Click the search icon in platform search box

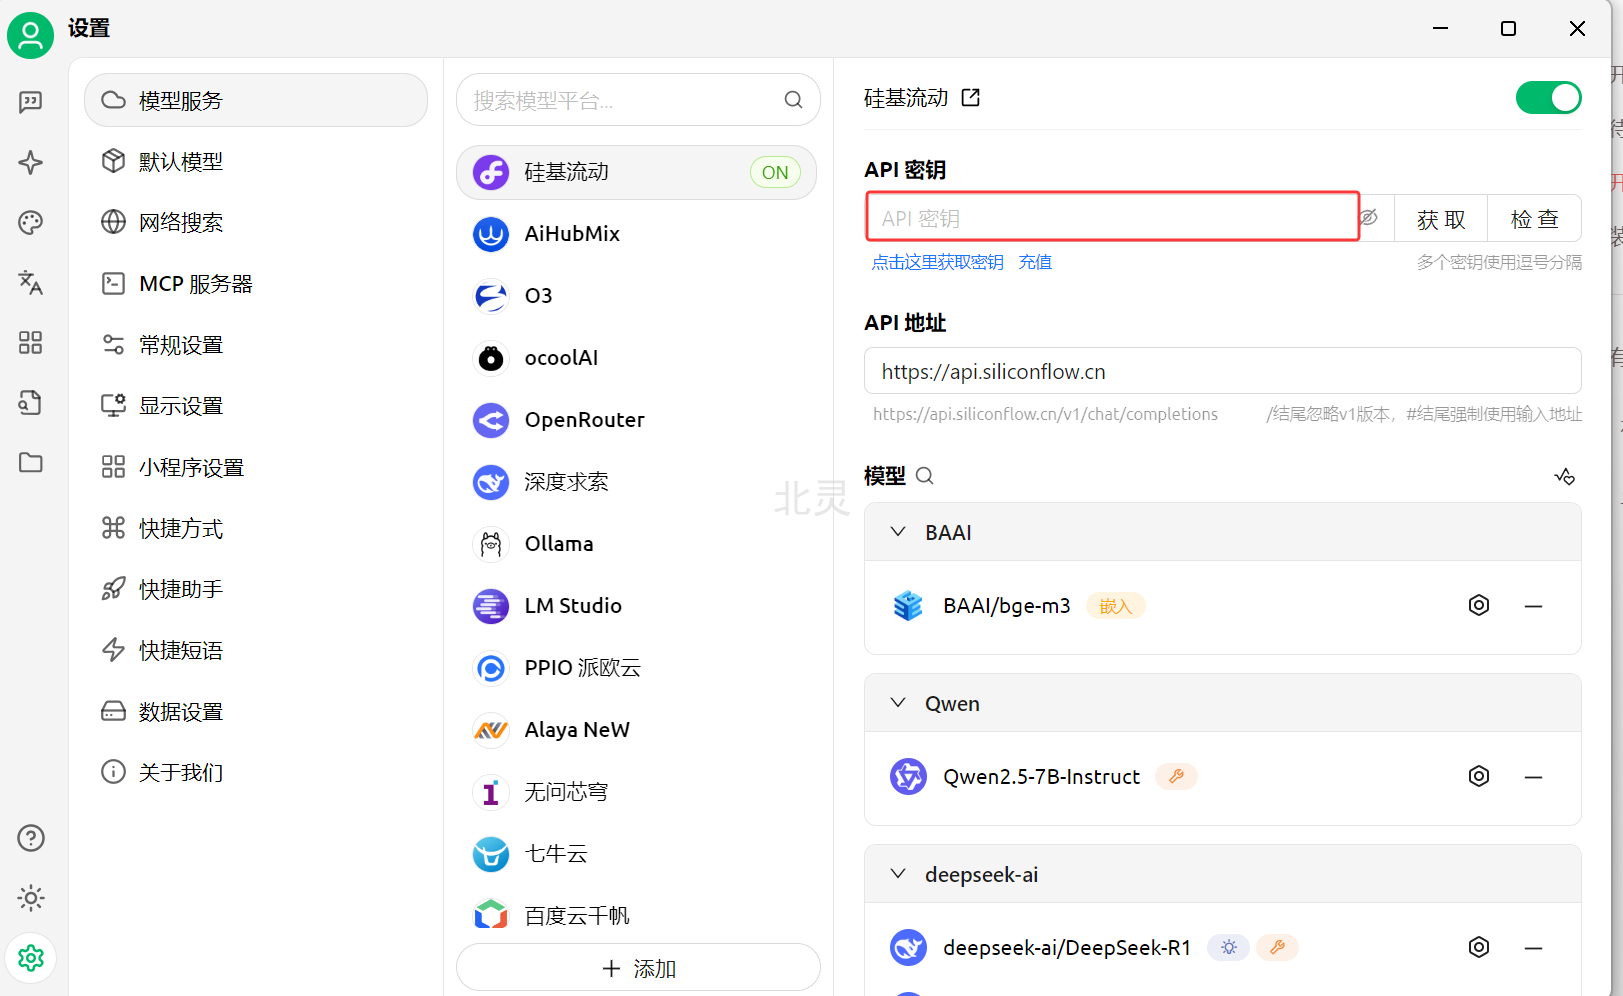point(793,100)
